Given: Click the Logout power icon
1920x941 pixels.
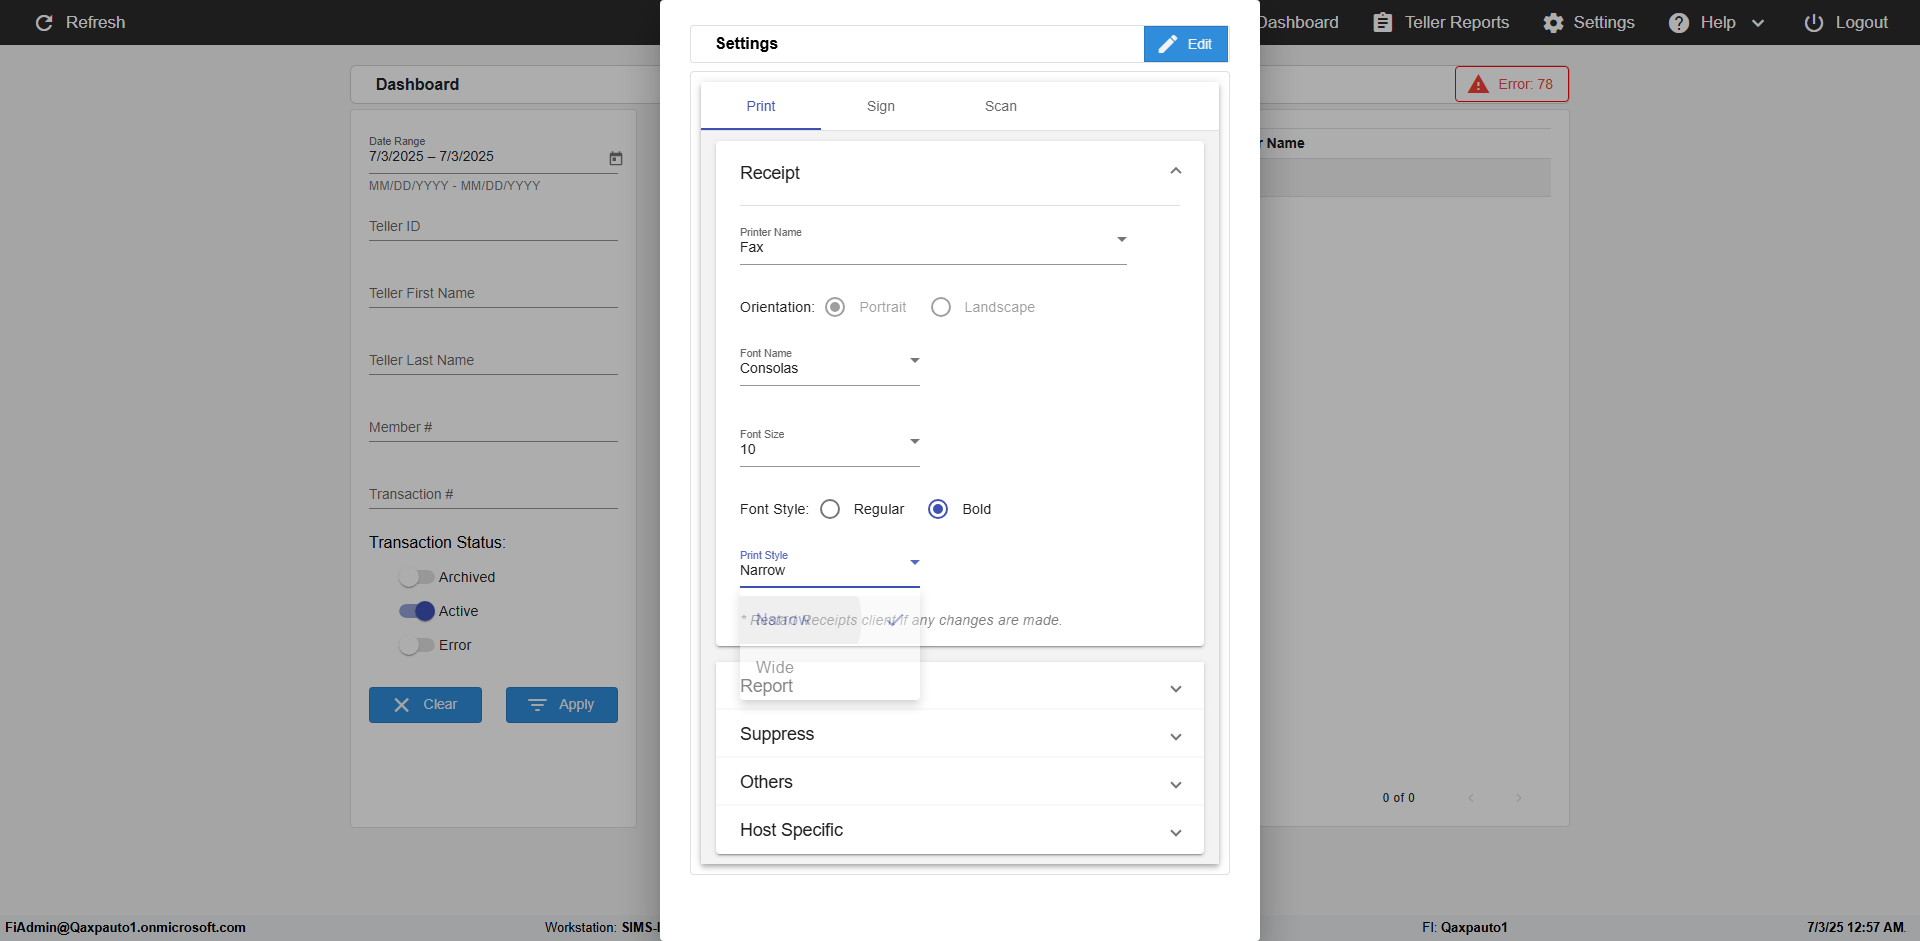Looking at the screenshot, I should [1814, 22].
